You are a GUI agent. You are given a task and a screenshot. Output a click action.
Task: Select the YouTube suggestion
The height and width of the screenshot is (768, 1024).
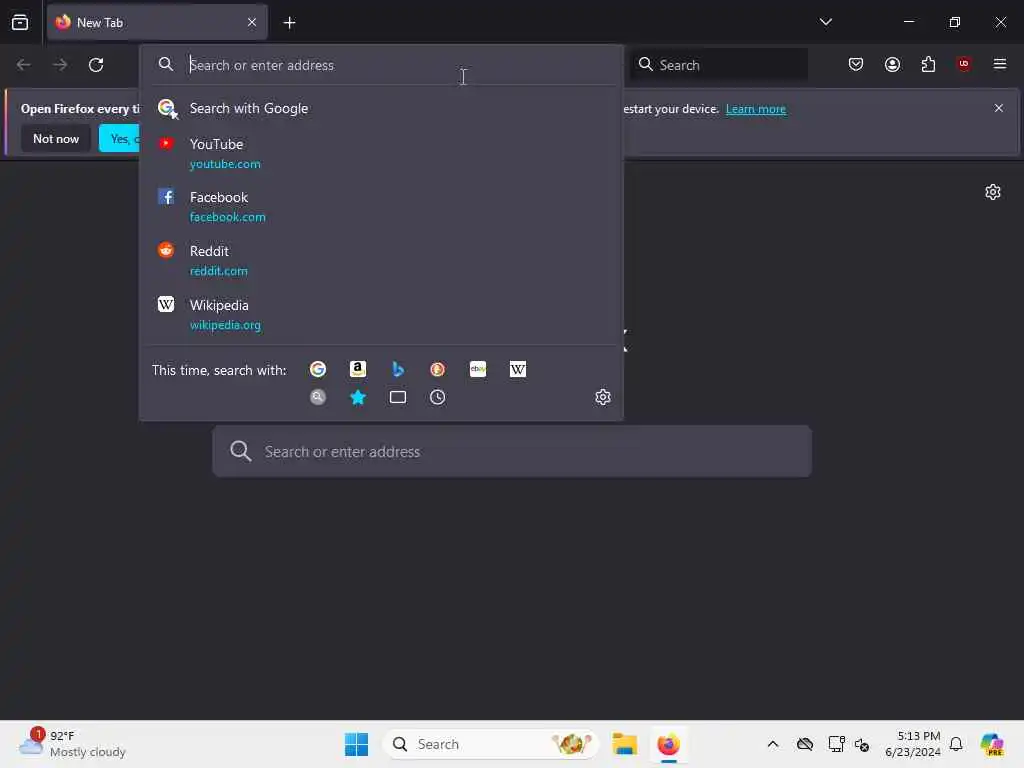[381, 153]
